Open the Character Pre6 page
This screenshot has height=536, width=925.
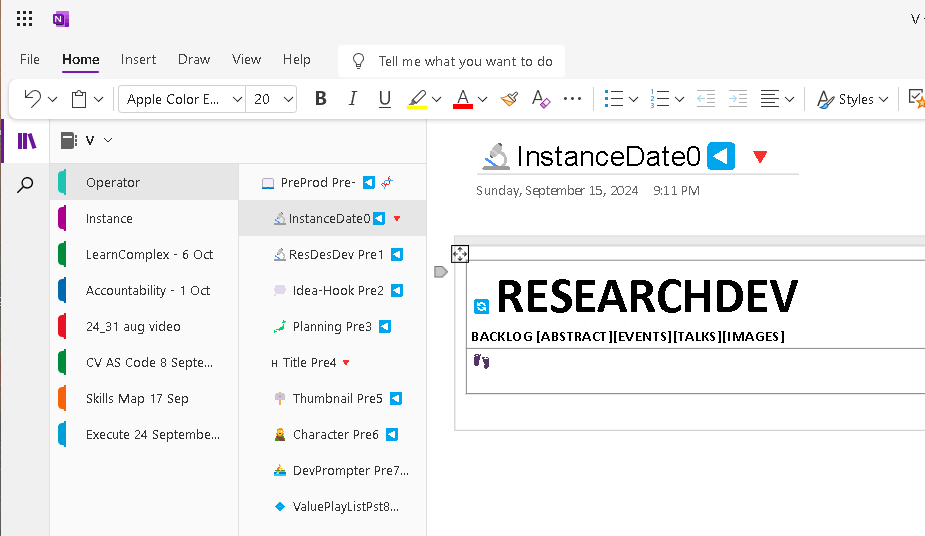[333, 434]
